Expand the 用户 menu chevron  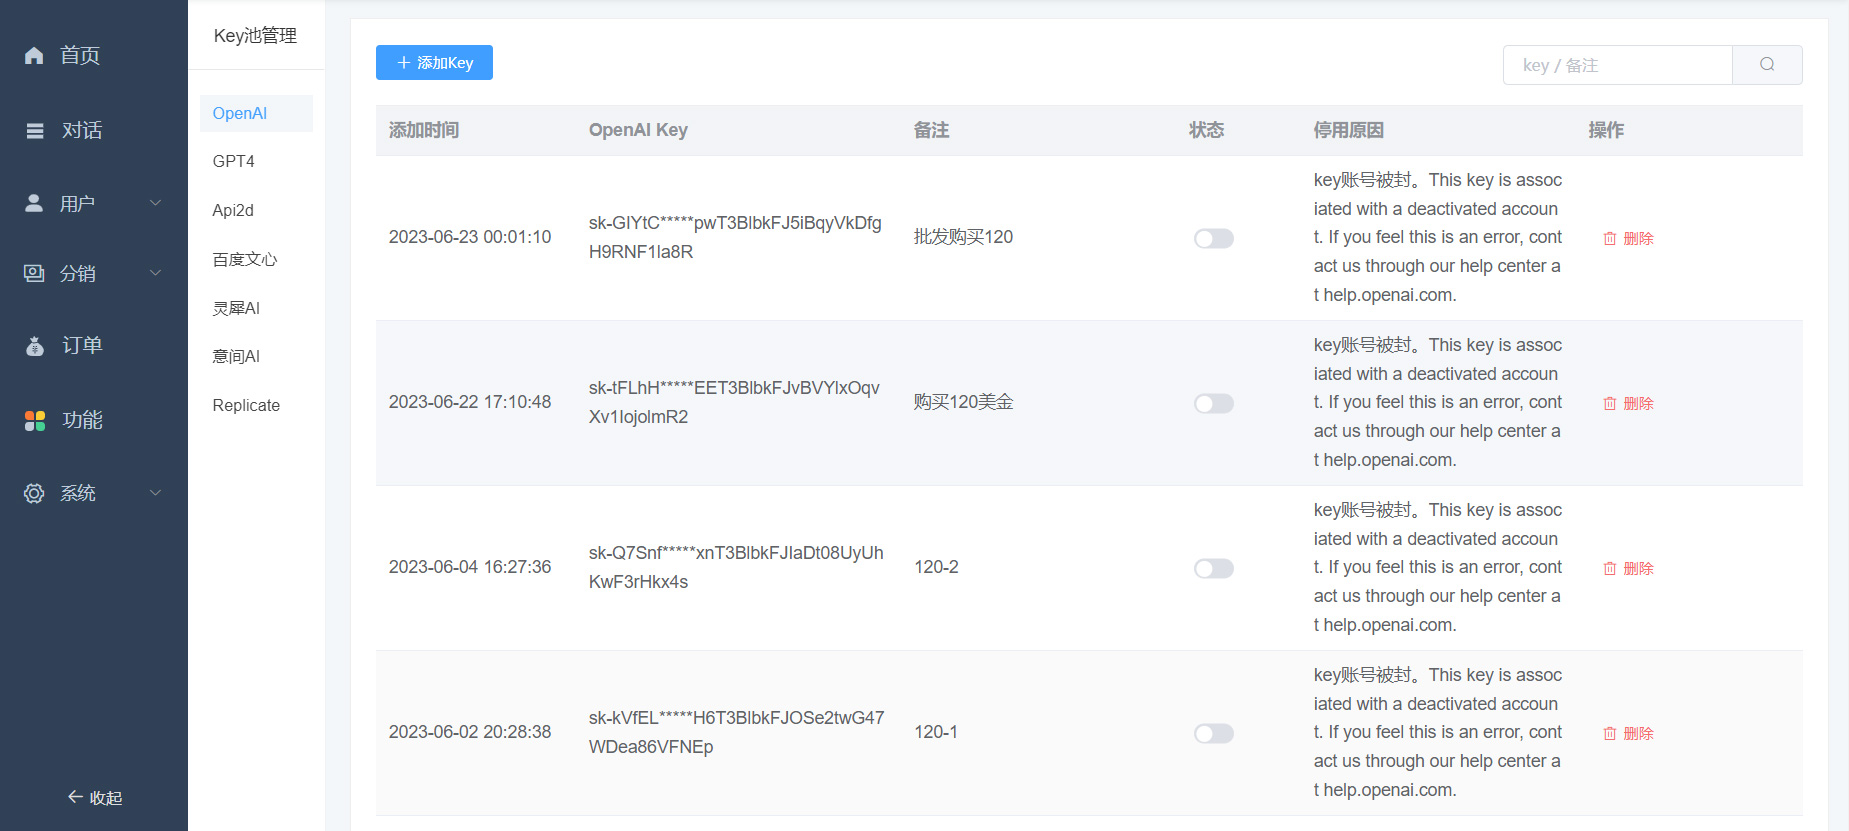tap(156, 204)
